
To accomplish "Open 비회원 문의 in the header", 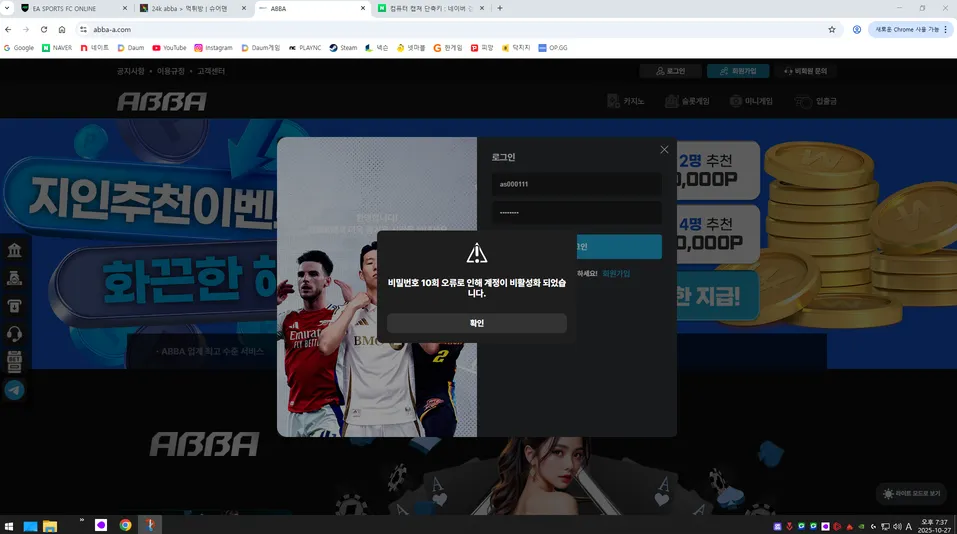I will coord(805,71).
